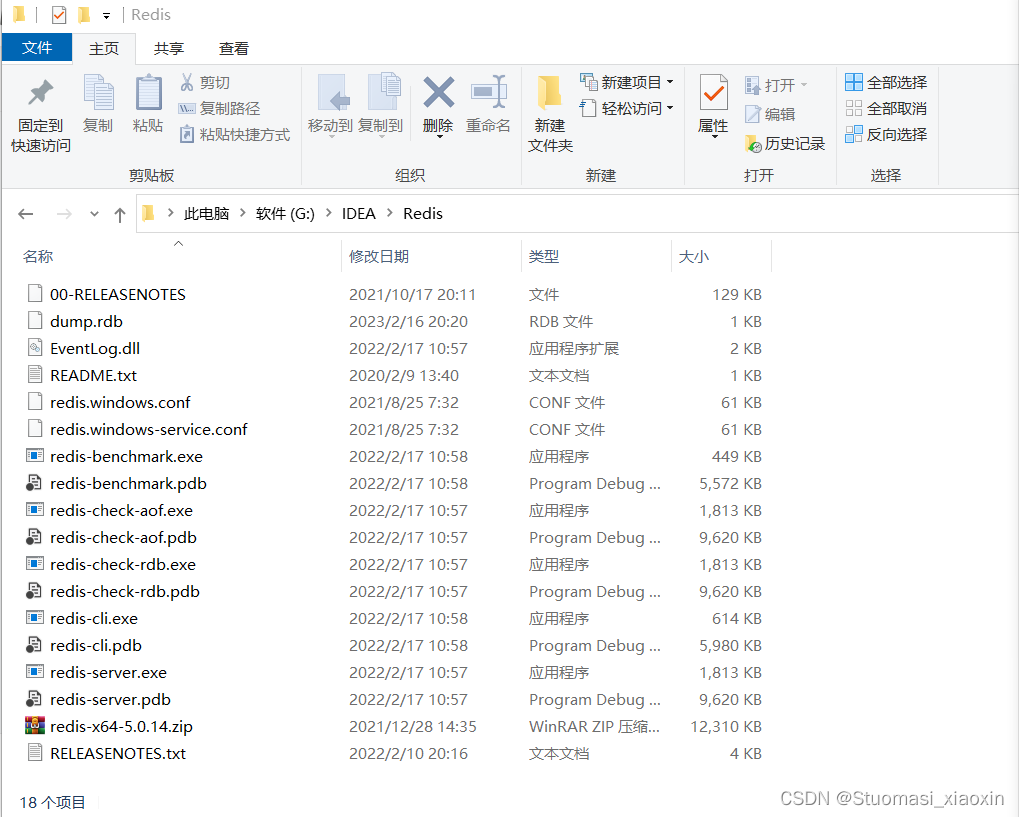1019x817 pixels.
Task: Open History (历史记录)
Action: 785,144
